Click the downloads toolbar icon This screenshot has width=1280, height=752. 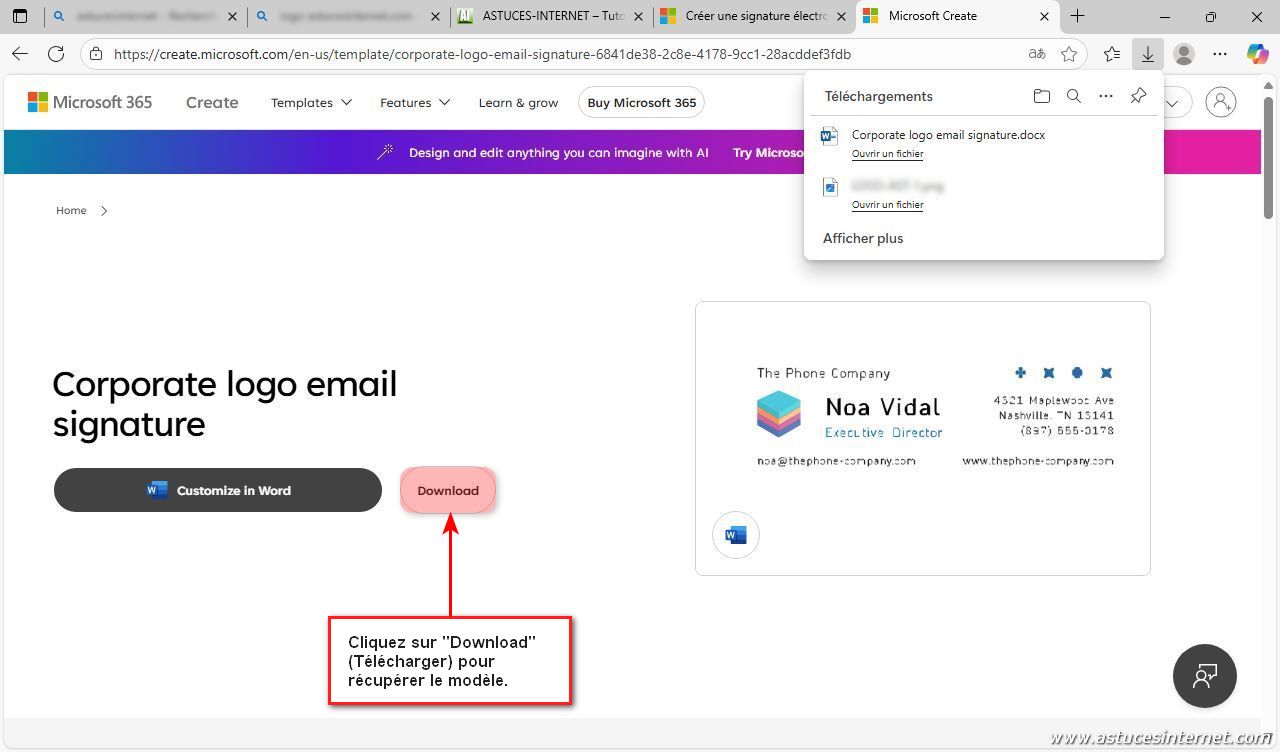point(1148,54)
